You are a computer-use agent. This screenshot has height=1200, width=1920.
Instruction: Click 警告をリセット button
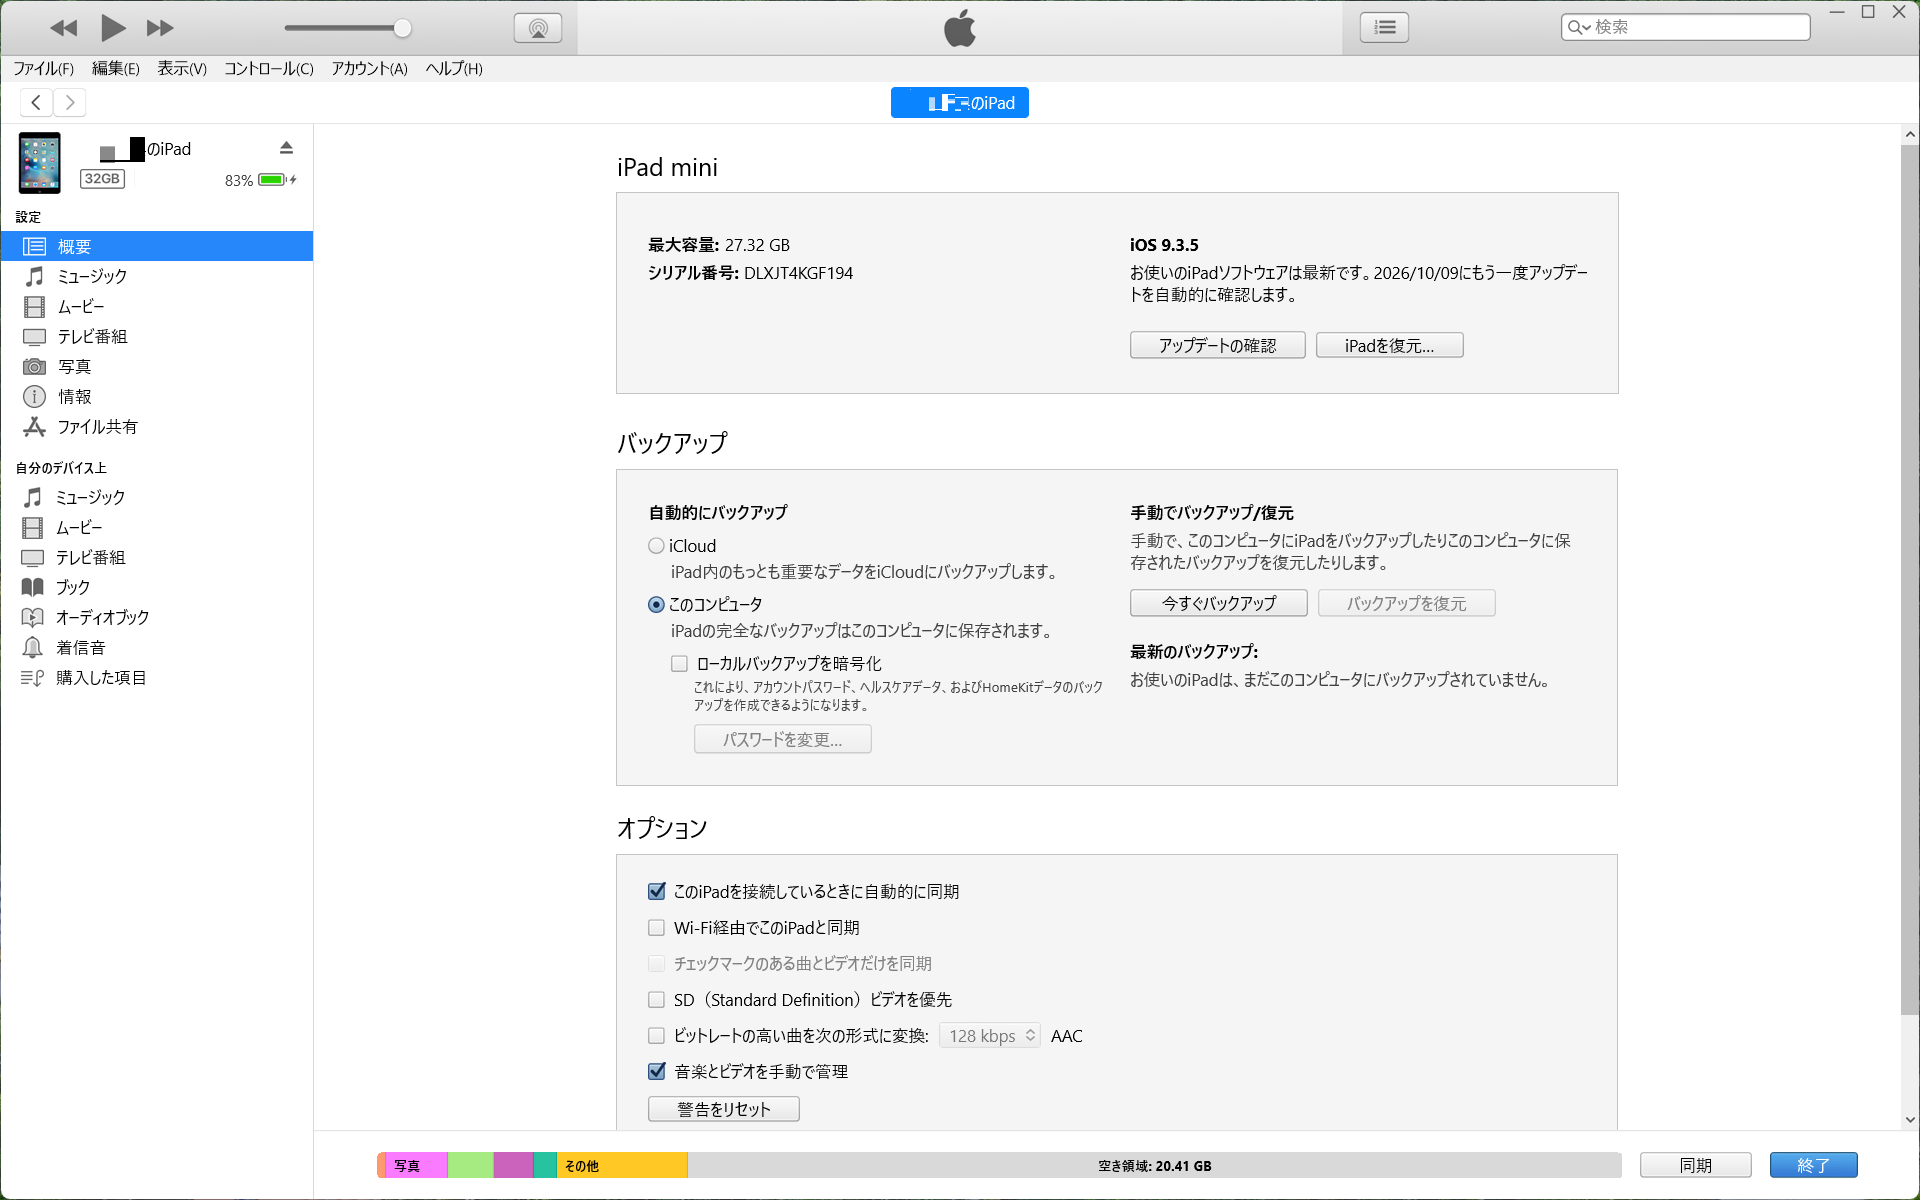click(723, 1109)
